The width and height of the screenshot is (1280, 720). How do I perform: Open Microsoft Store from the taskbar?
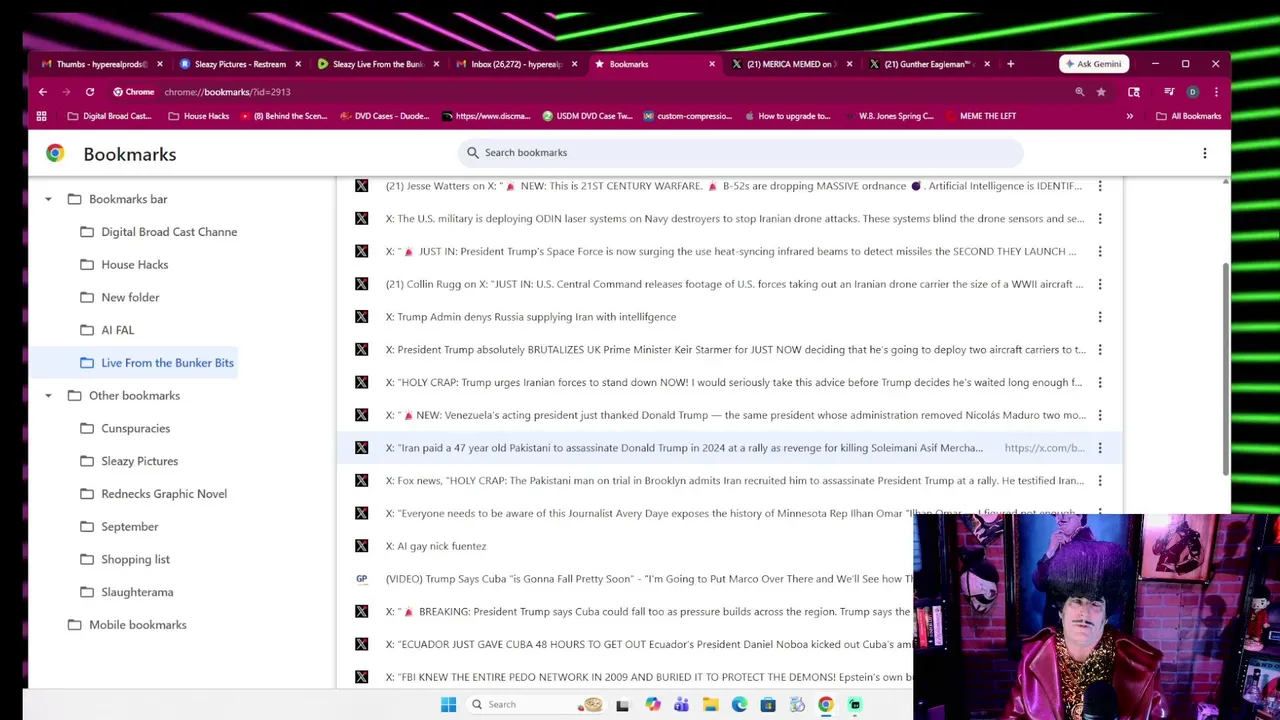(x=768, y=704)
